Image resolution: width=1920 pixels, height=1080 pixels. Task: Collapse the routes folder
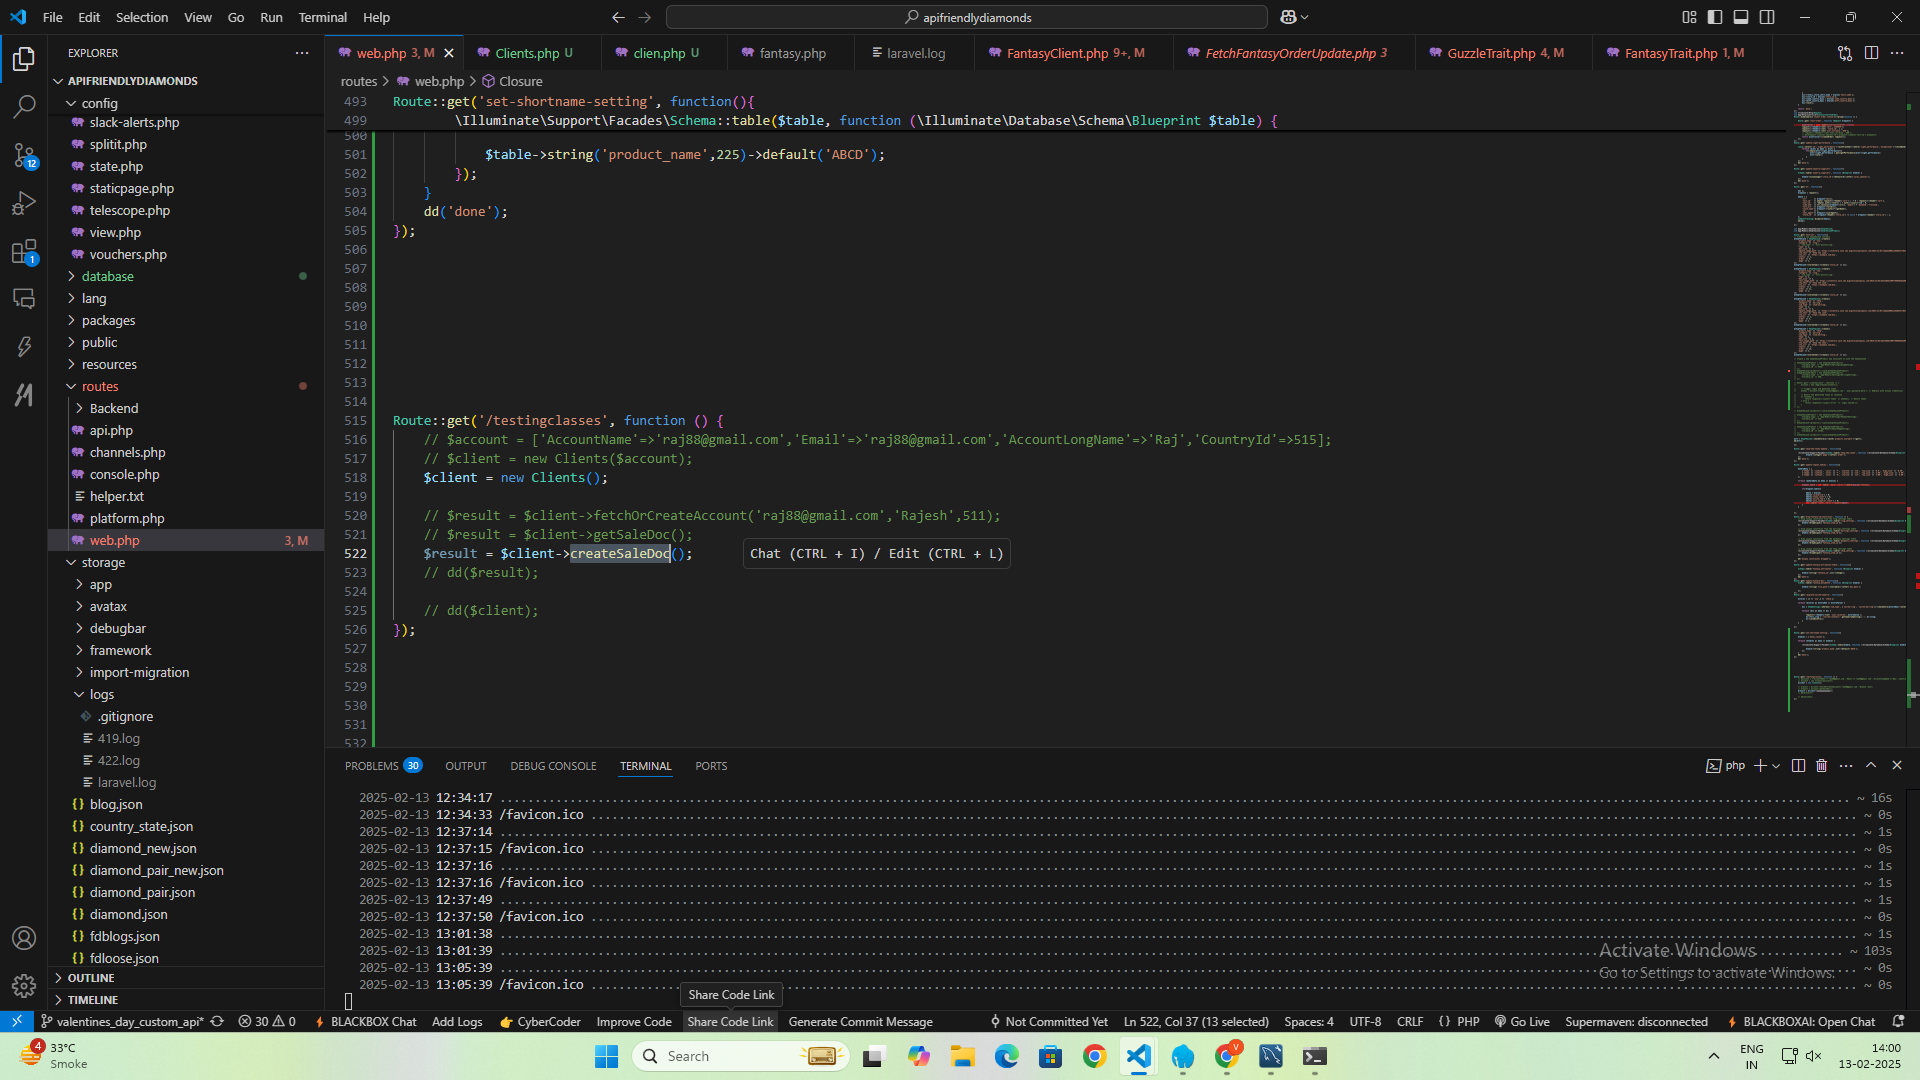click(99, 387)
